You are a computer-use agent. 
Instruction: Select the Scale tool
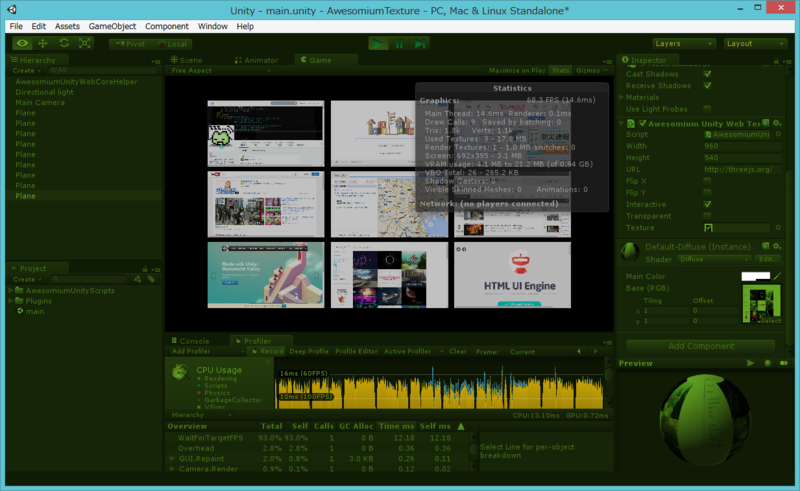click(x=85, y=43)
